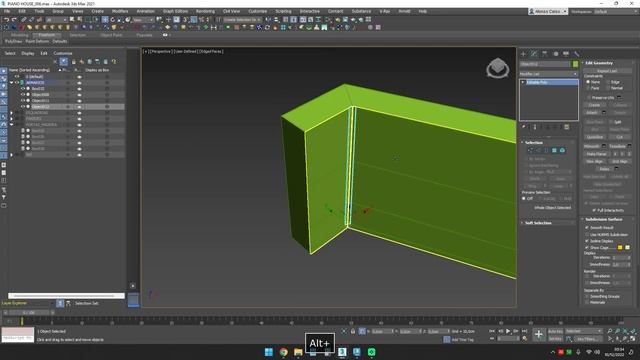Viewport: 640px width, 360px height.
Task: Open the Modify tab in the command panel
Action: [x=534, y=54]
